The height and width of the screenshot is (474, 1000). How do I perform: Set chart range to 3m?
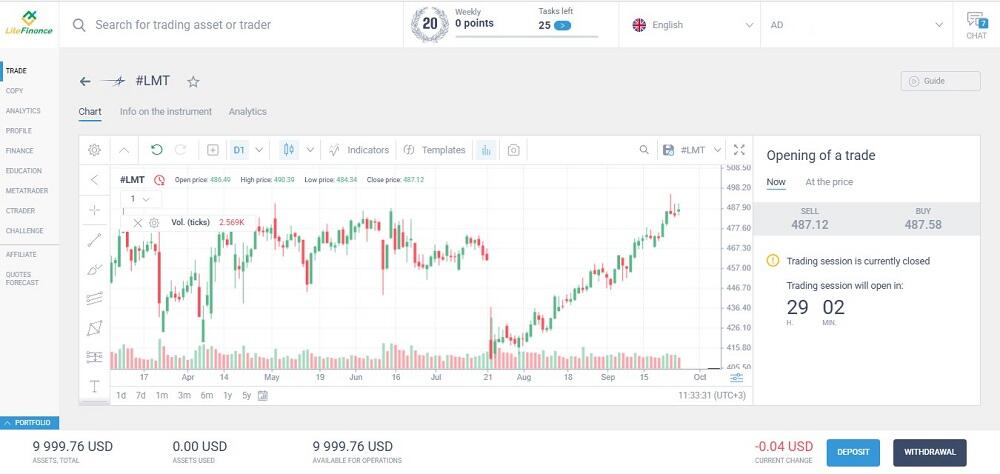click(x=184, y=396)
